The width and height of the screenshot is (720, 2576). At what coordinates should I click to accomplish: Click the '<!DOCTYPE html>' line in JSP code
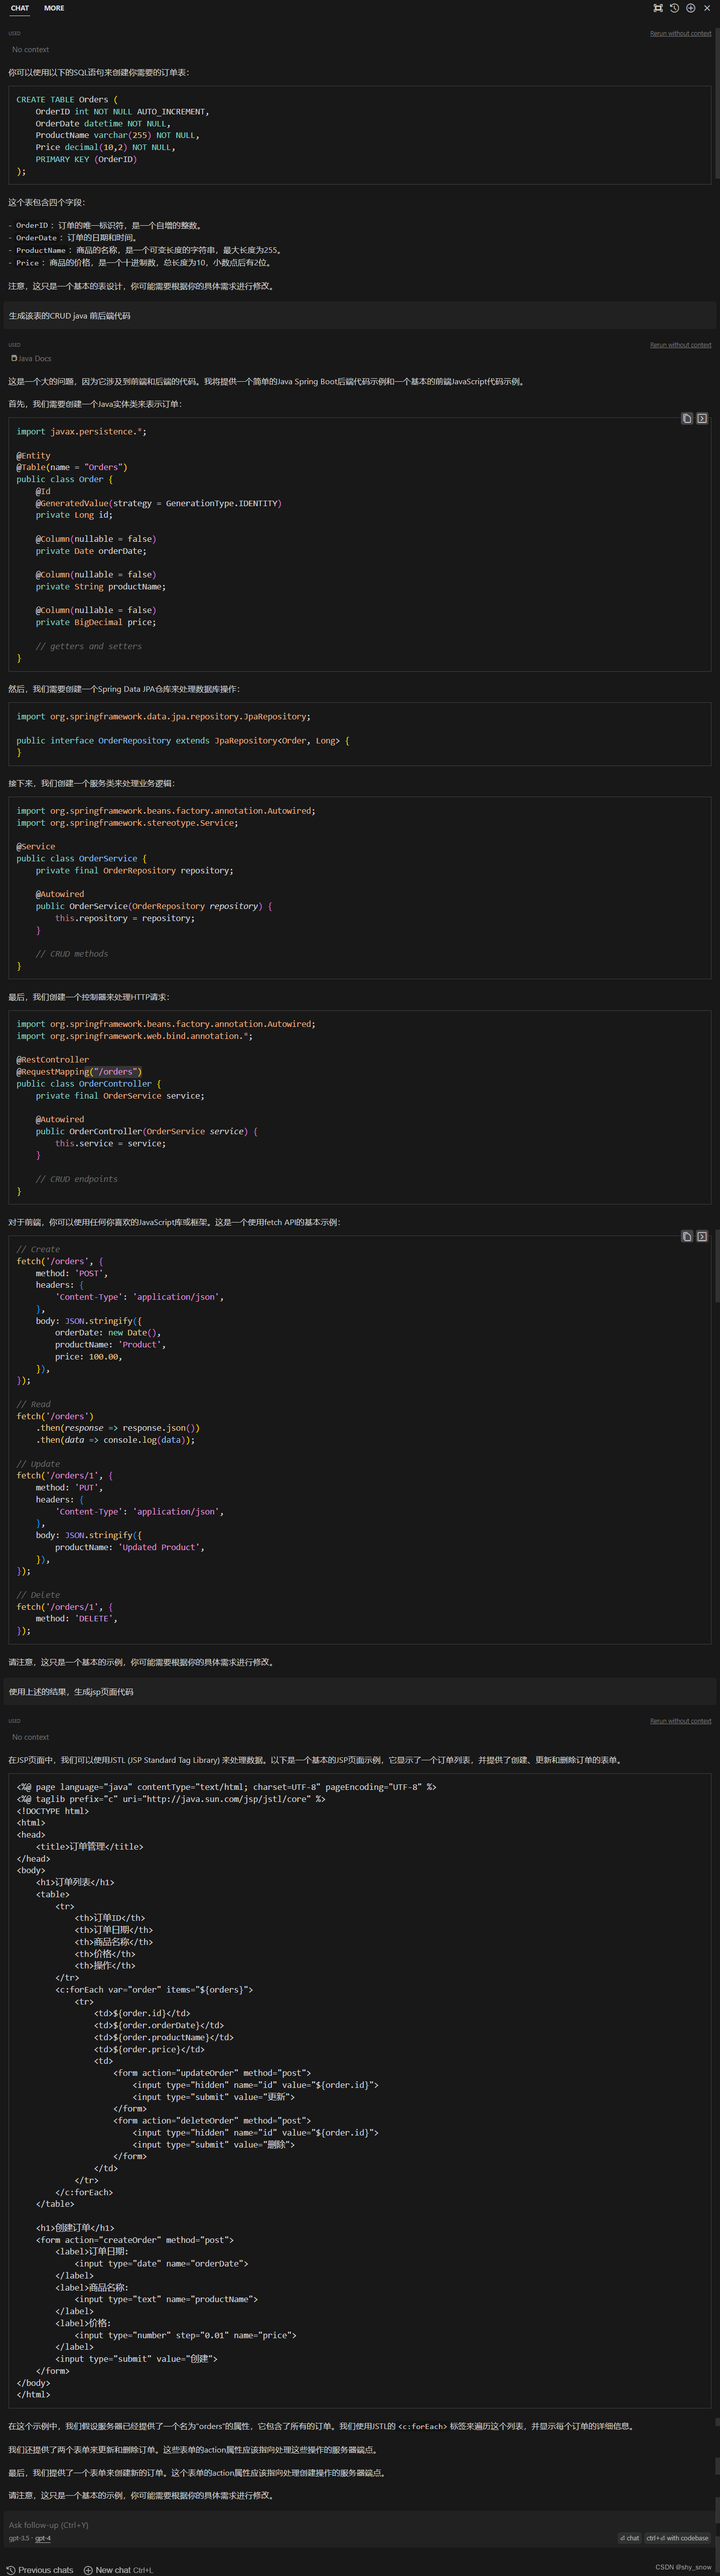click(52, 1811)
